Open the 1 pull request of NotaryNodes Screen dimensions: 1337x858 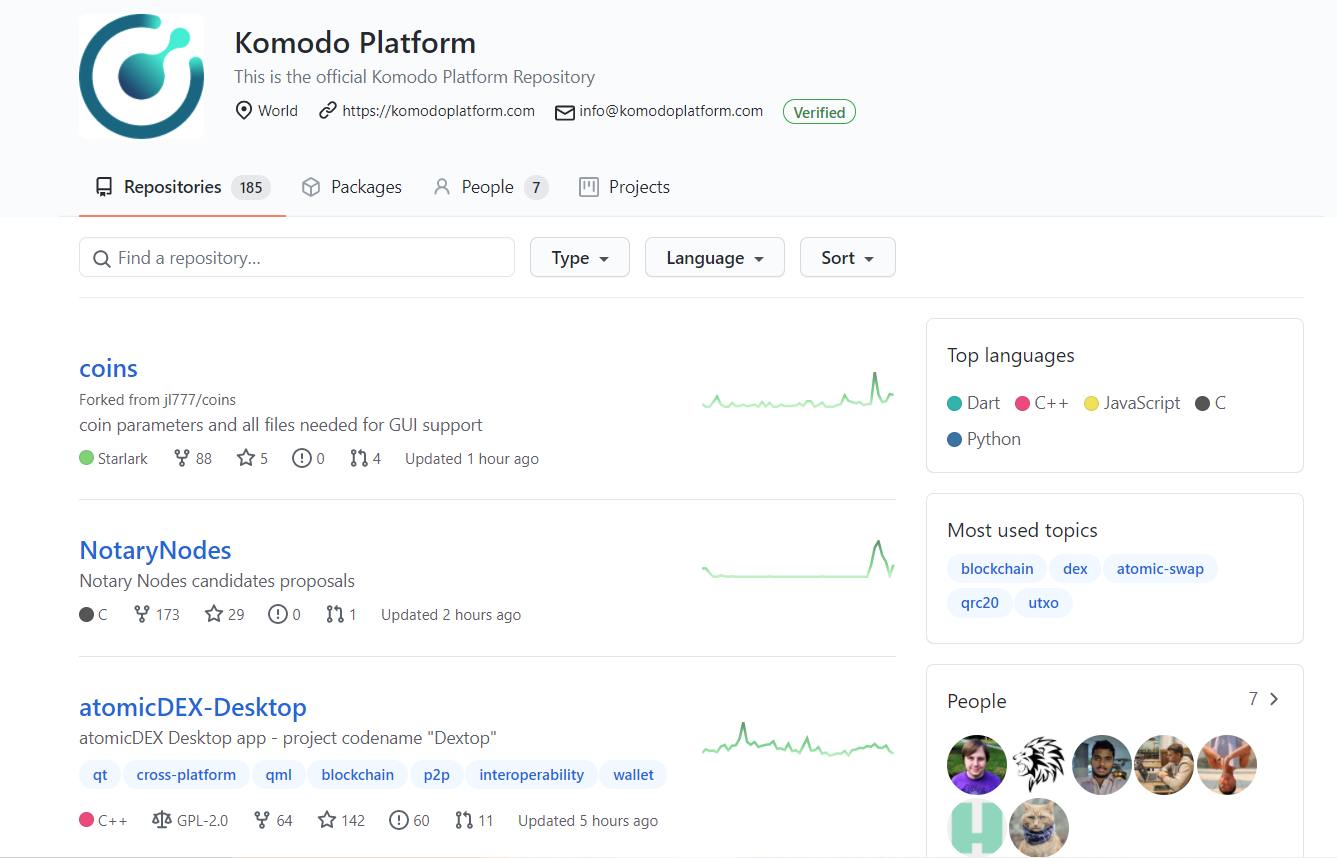(x=341, y=615)
